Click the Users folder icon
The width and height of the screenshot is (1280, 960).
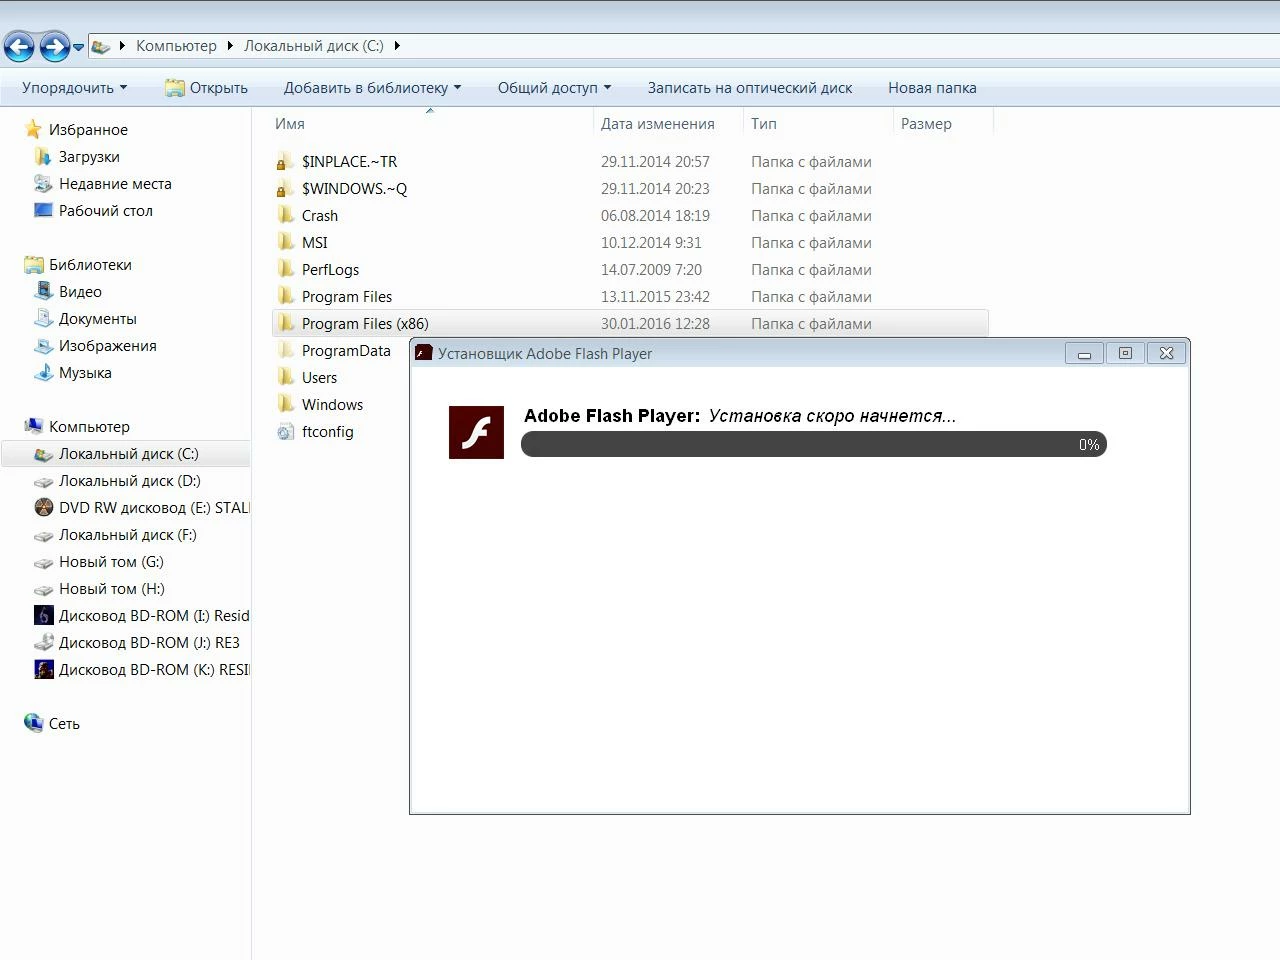tap(285, 377)
